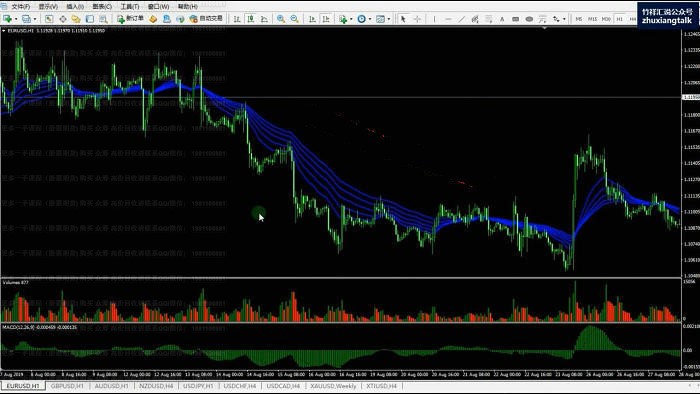Expand the chart template dropdown arrow

(389, 19)
